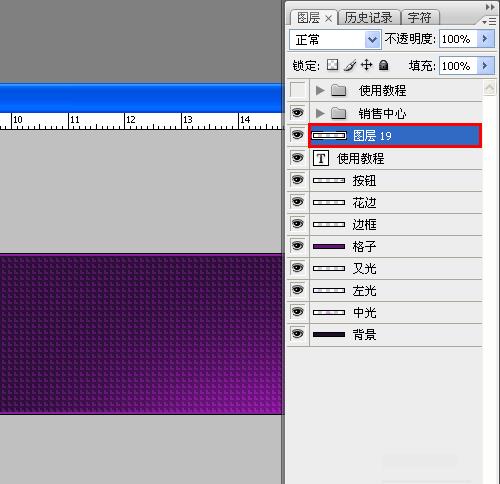The image size is (500, 484).
Task: Click the 填充 fill percentage field
Action: tap(459, 65)
